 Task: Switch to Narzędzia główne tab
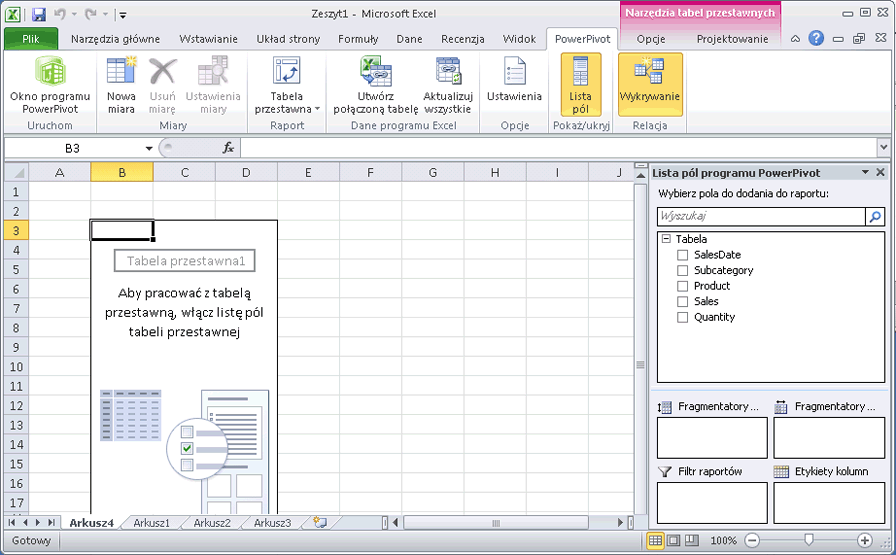[115, 39]
